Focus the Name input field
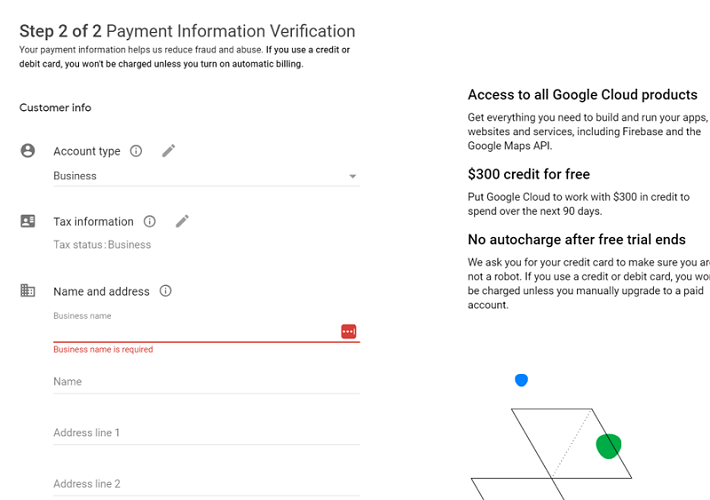The height and width of the screenshot is (500, 710). pyautogui.click(x=205, y=382)
